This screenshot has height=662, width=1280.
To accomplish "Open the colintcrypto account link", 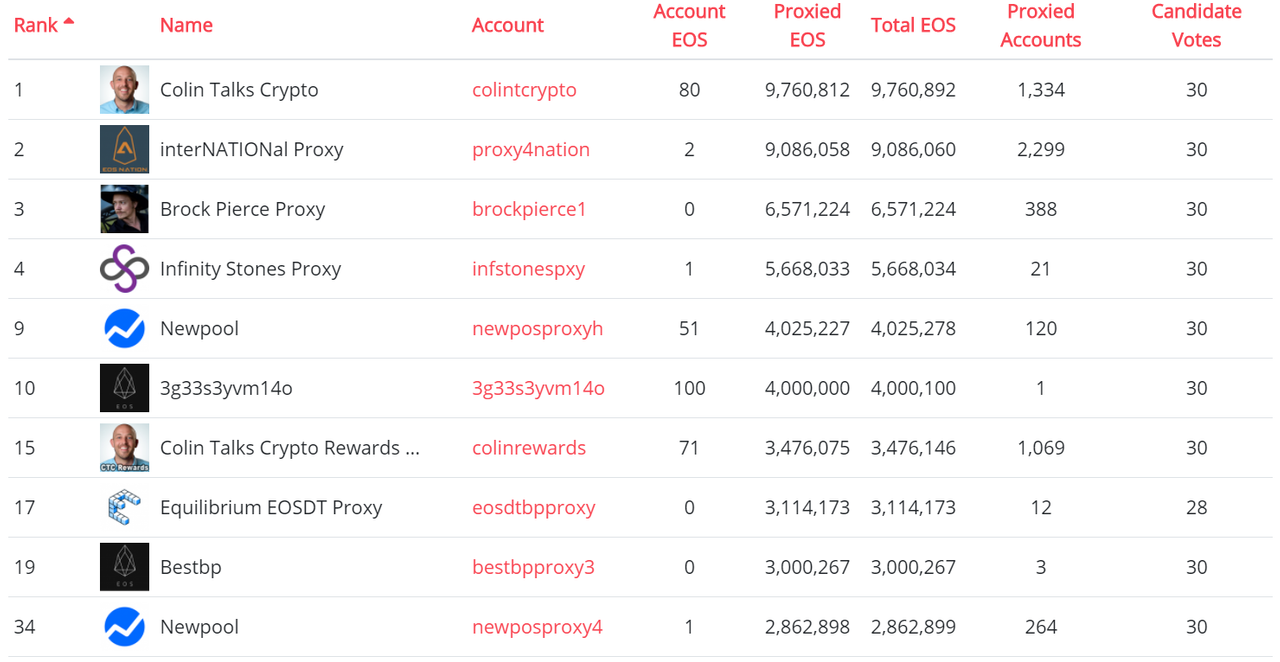I will pyautogui.click(x=524, y=90).
